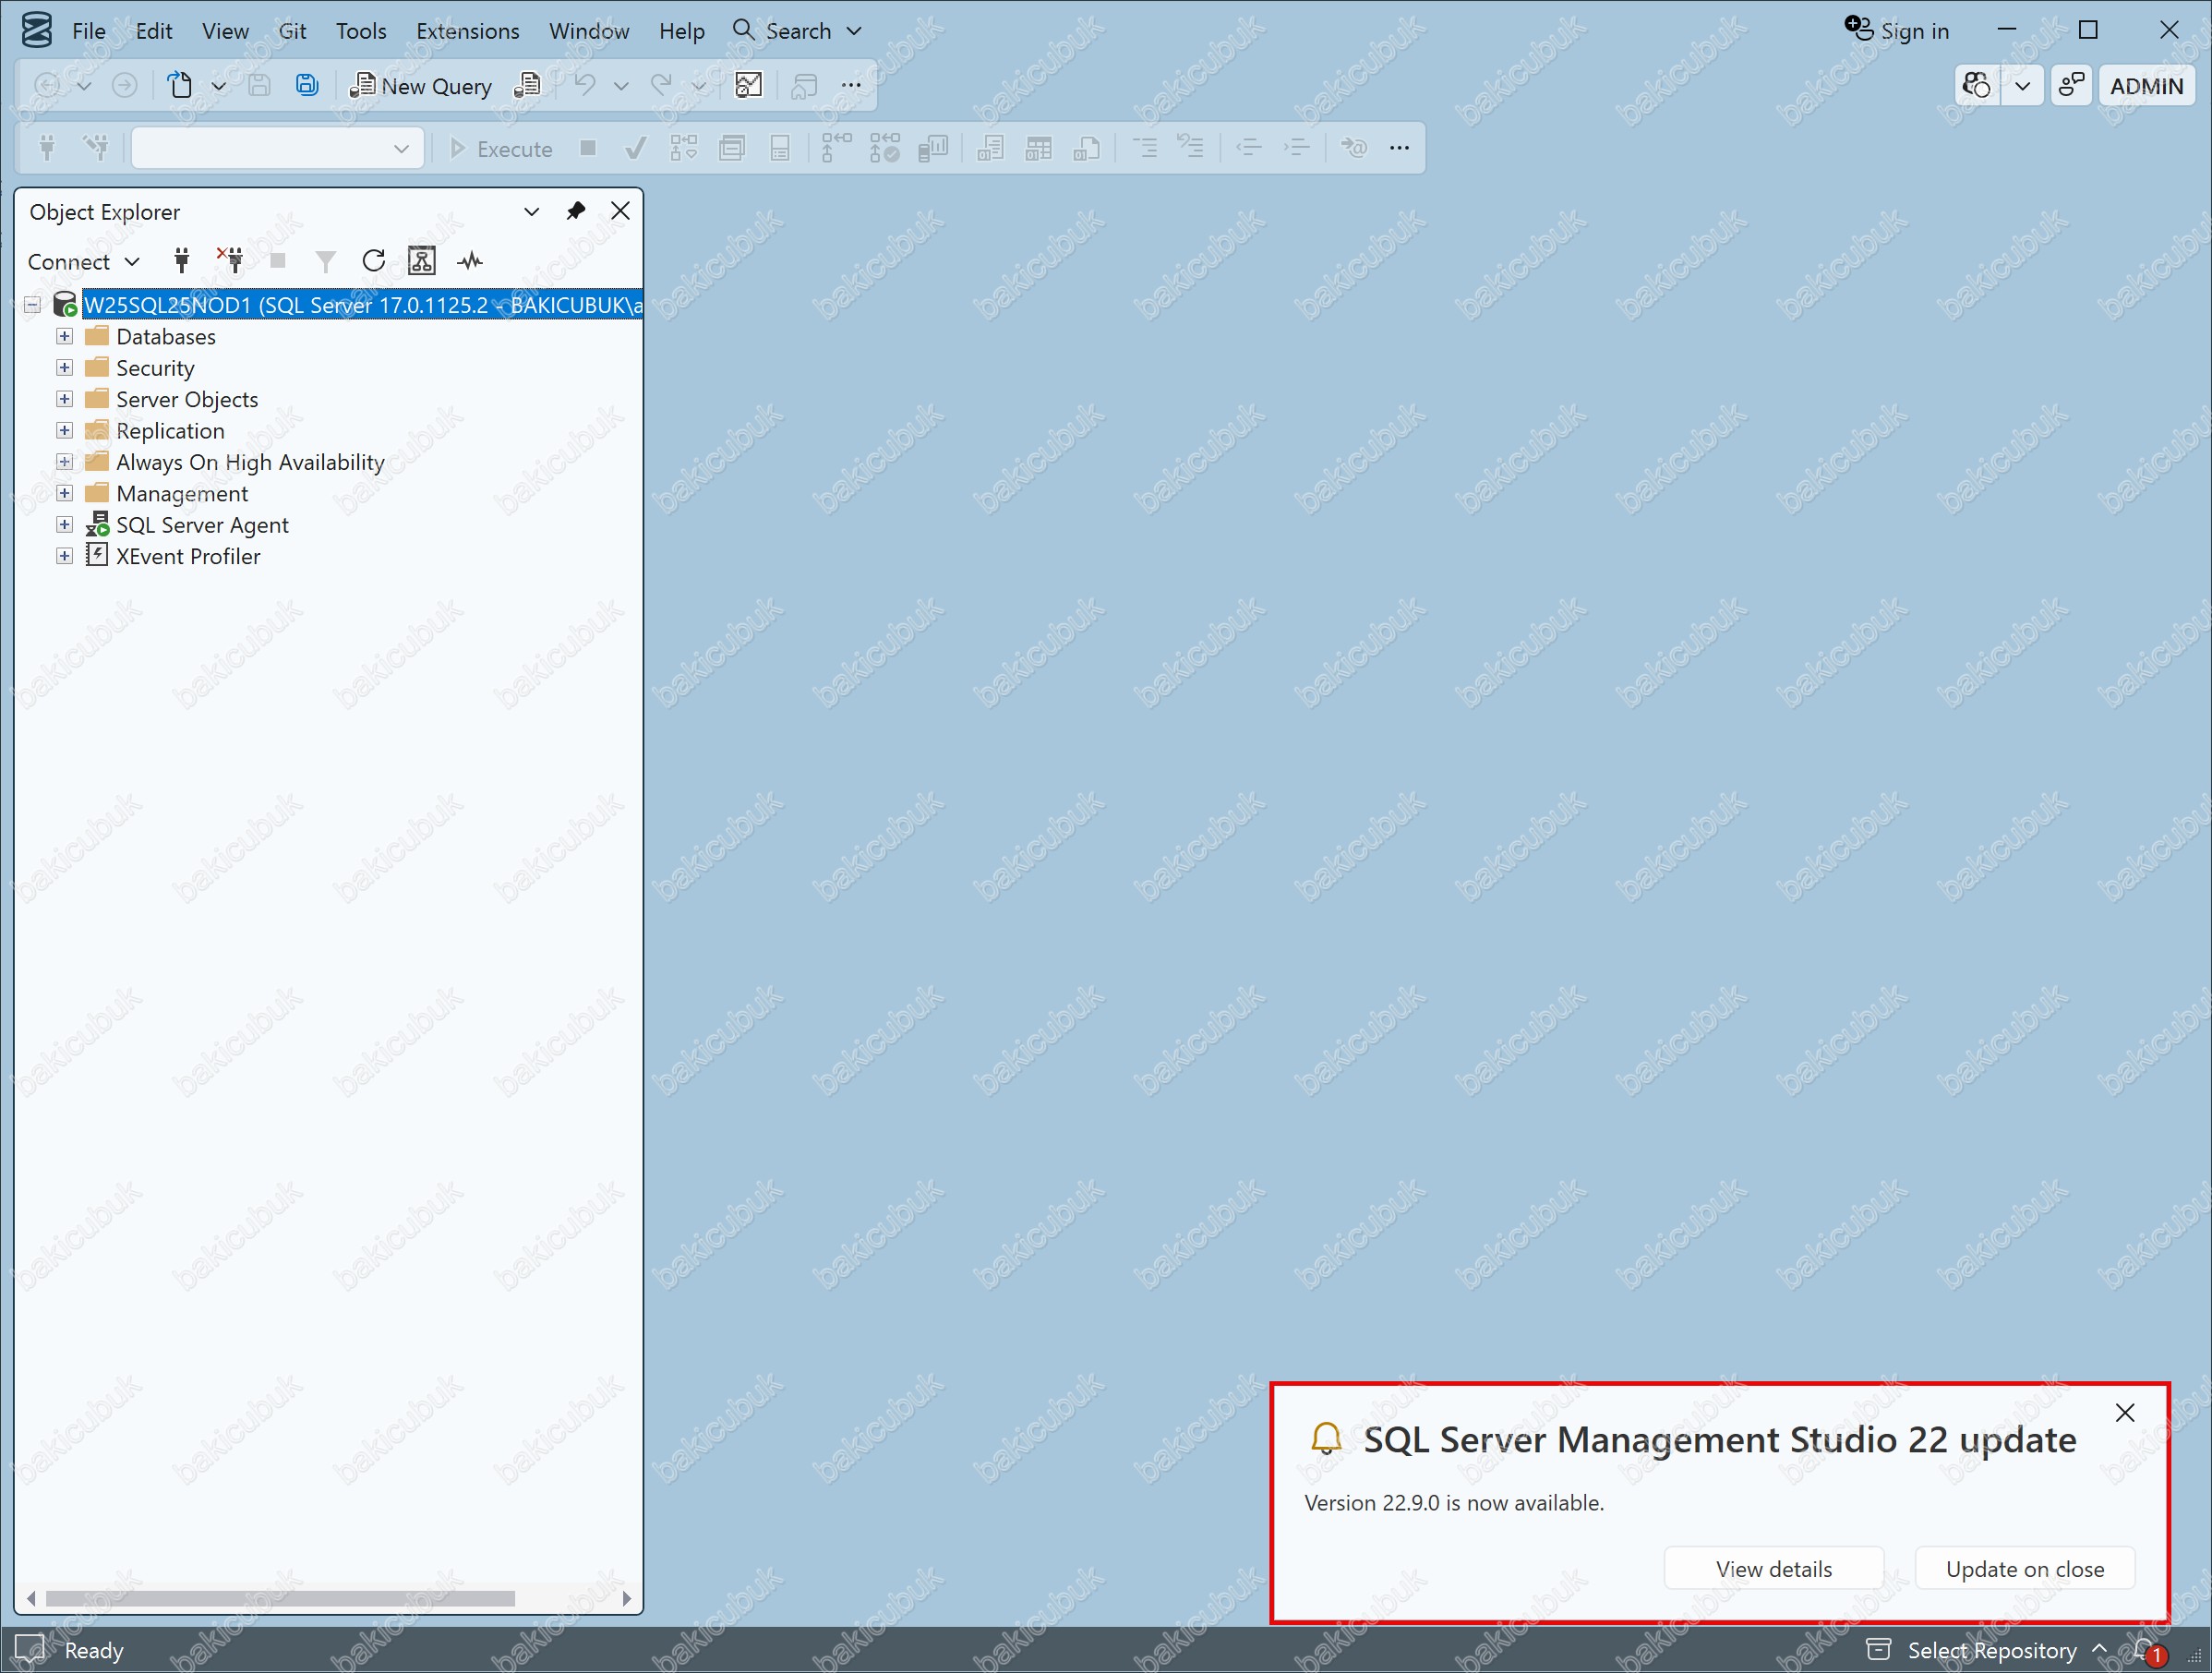This screenshot has height=1673, width=2212.
Task: Expand the Server Objects folder
Action: tap(64, 399)
